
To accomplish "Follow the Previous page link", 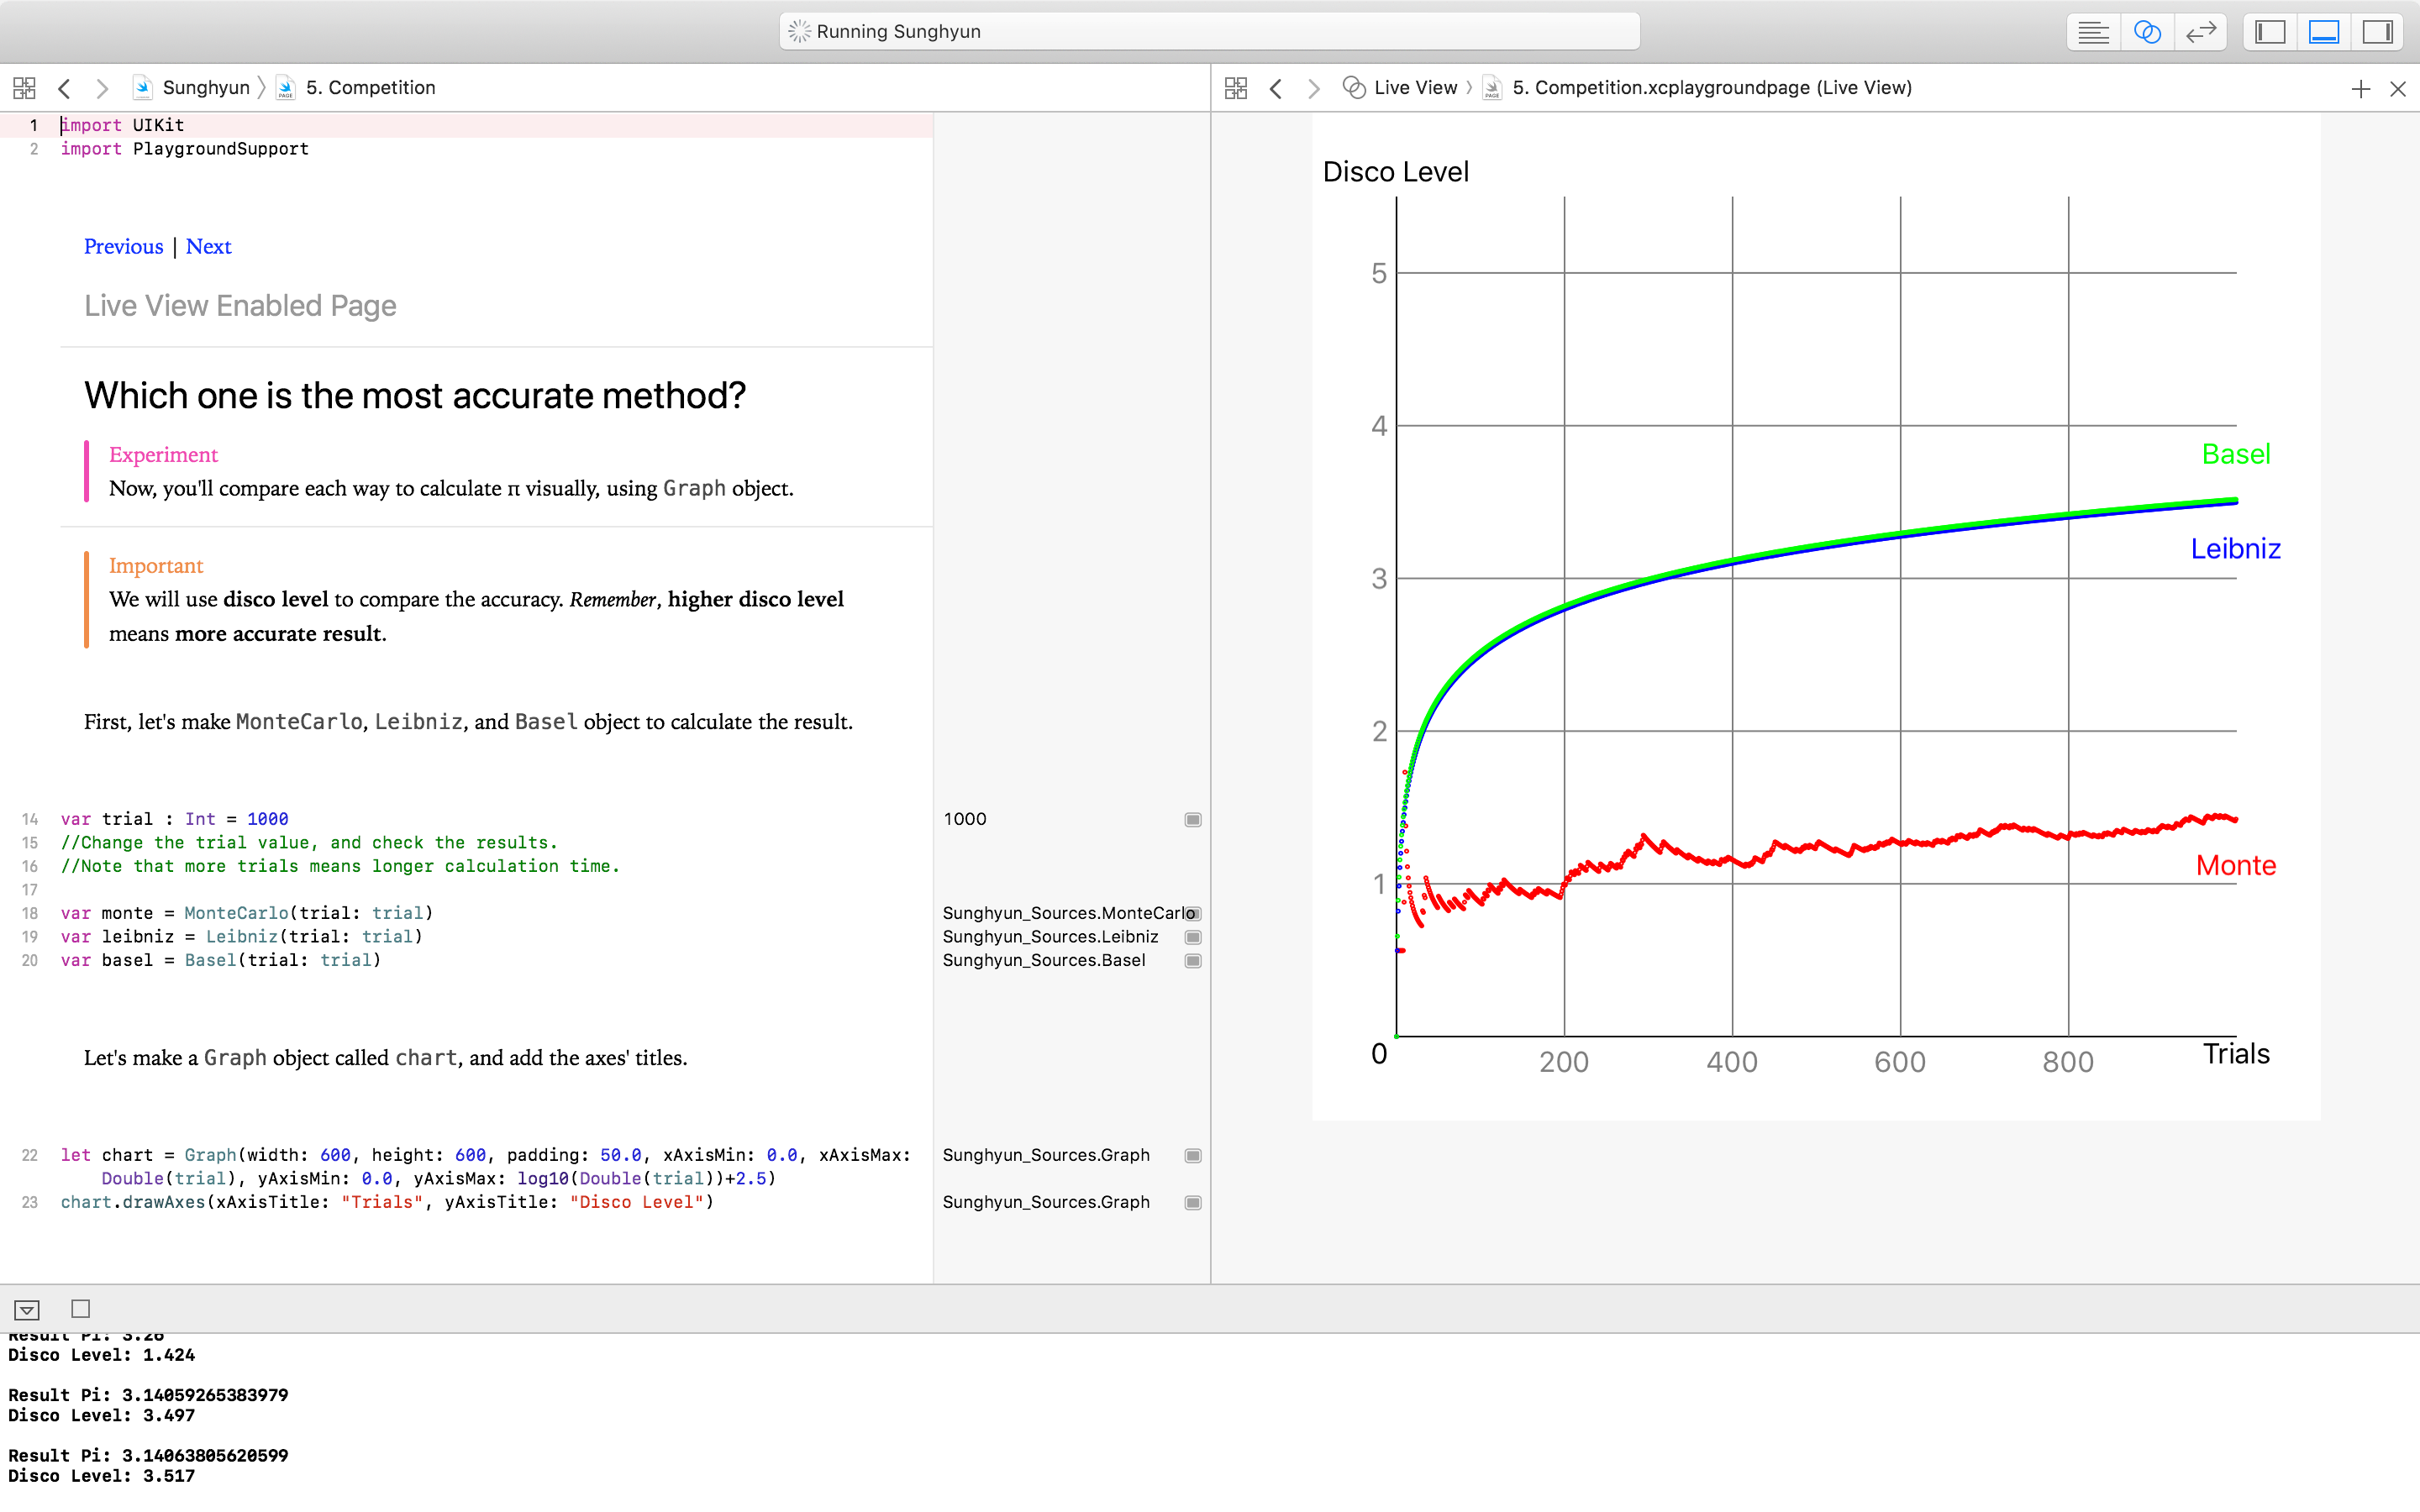I will pos(123,247).
